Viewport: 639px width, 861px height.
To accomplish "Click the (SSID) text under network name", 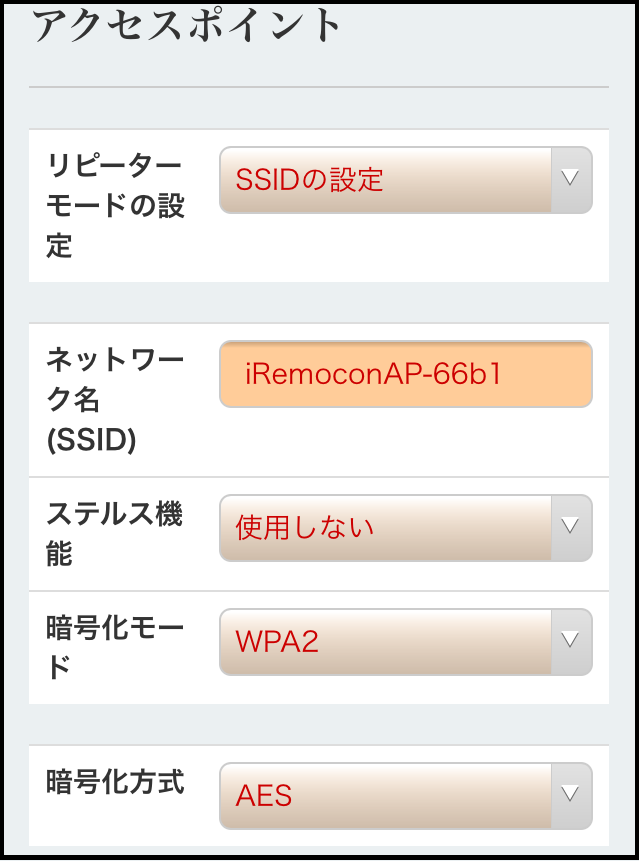I will coord(91,440).
